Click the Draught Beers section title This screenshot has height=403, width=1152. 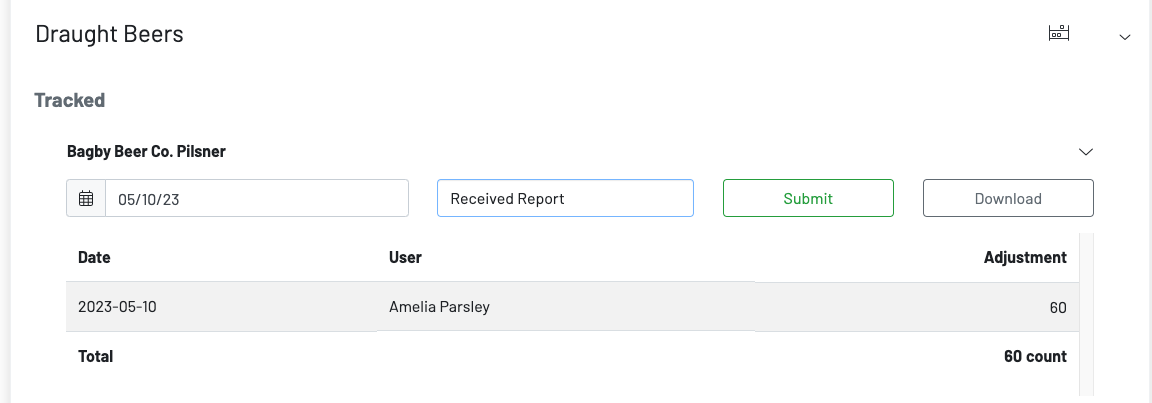pyautogui.click(x=109, y=34)
